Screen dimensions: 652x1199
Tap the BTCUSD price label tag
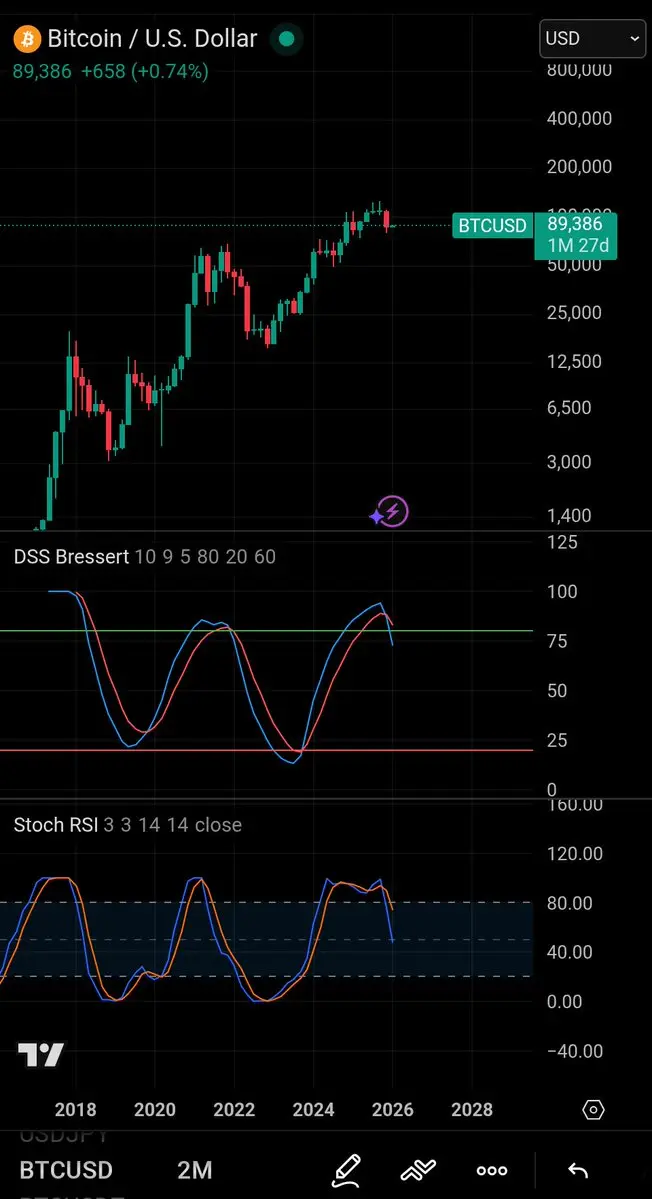click(x=493, y=226)
